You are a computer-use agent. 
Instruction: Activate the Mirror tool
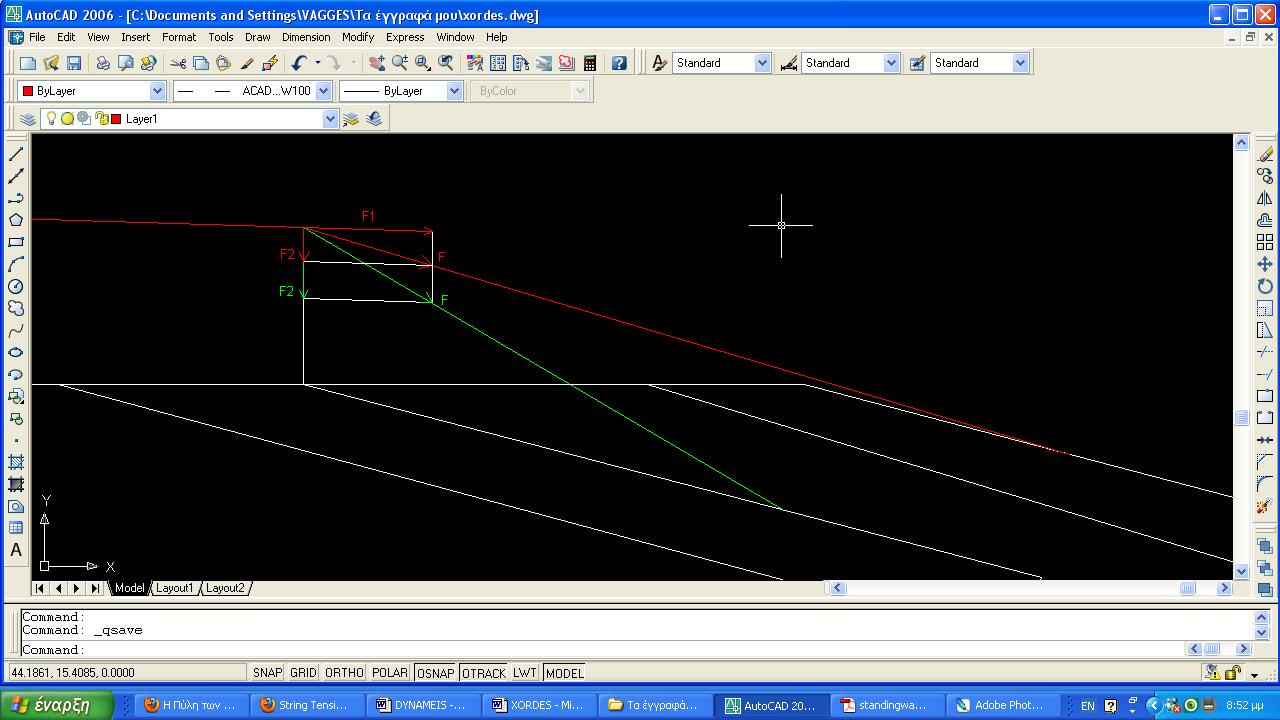click(1265, 198)
